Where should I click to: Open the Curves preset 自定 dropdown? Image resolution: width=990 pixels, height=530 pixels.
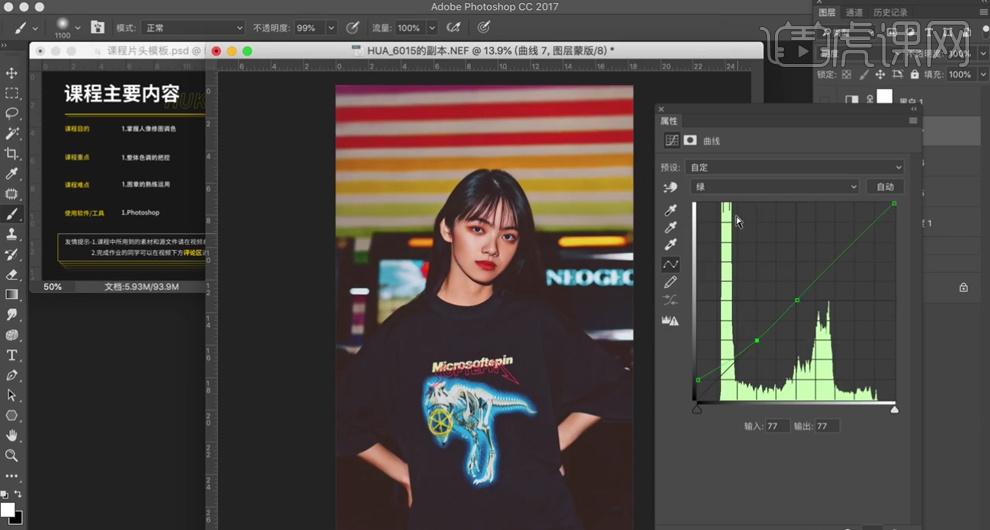(794, 167)
